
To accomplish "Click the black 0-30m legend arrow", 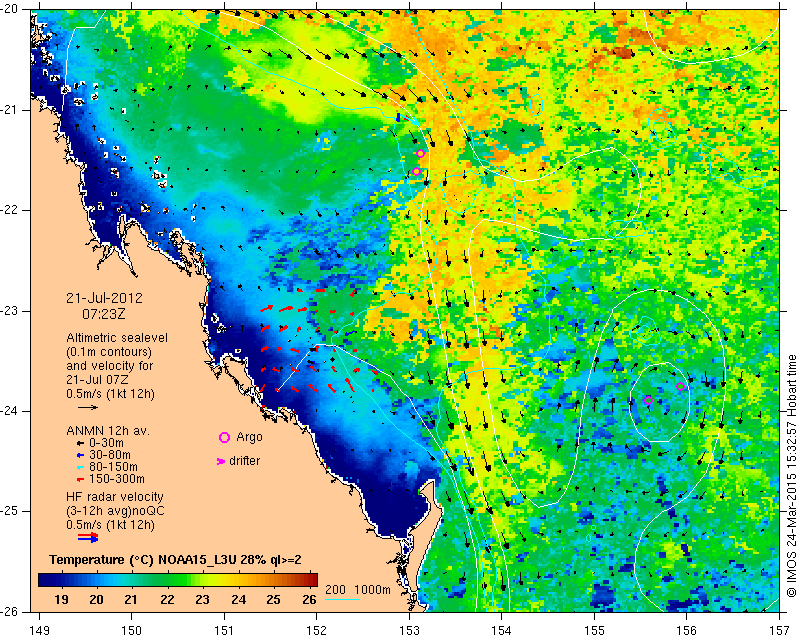I will pos(80,443).
